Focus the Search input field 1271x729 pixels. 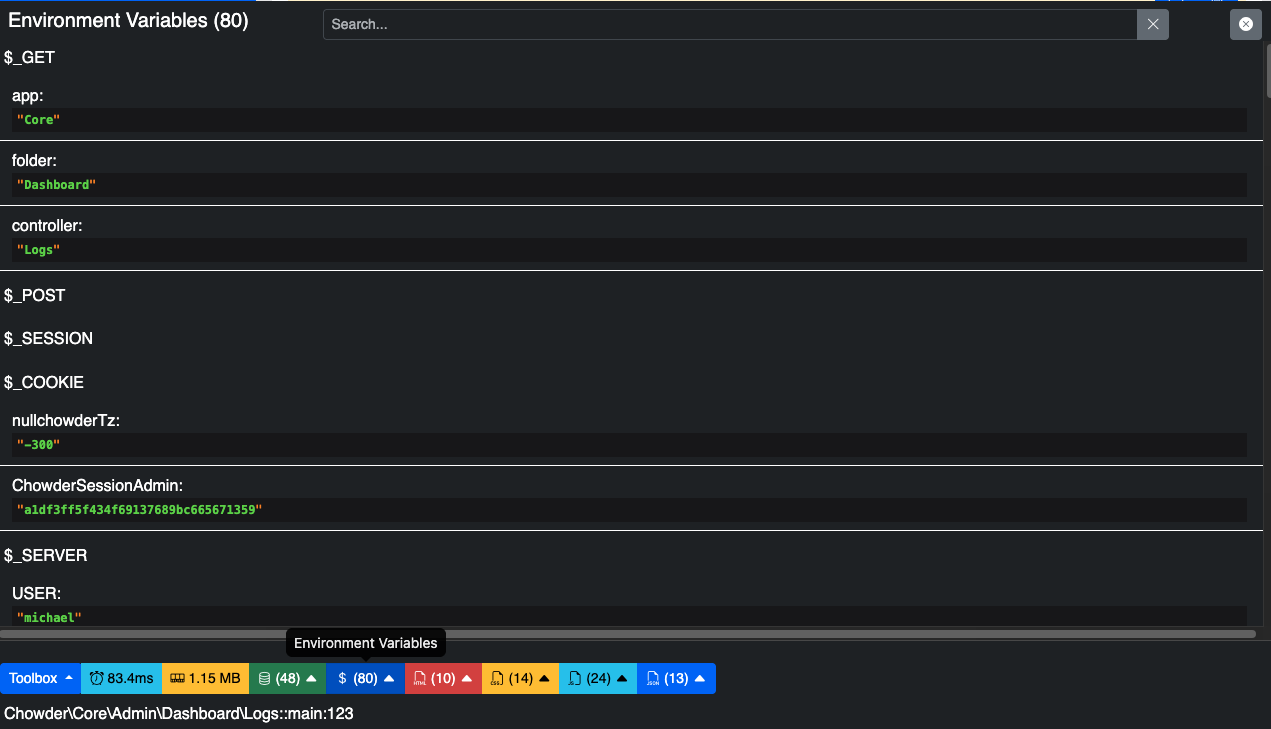(x=730, y=24)
